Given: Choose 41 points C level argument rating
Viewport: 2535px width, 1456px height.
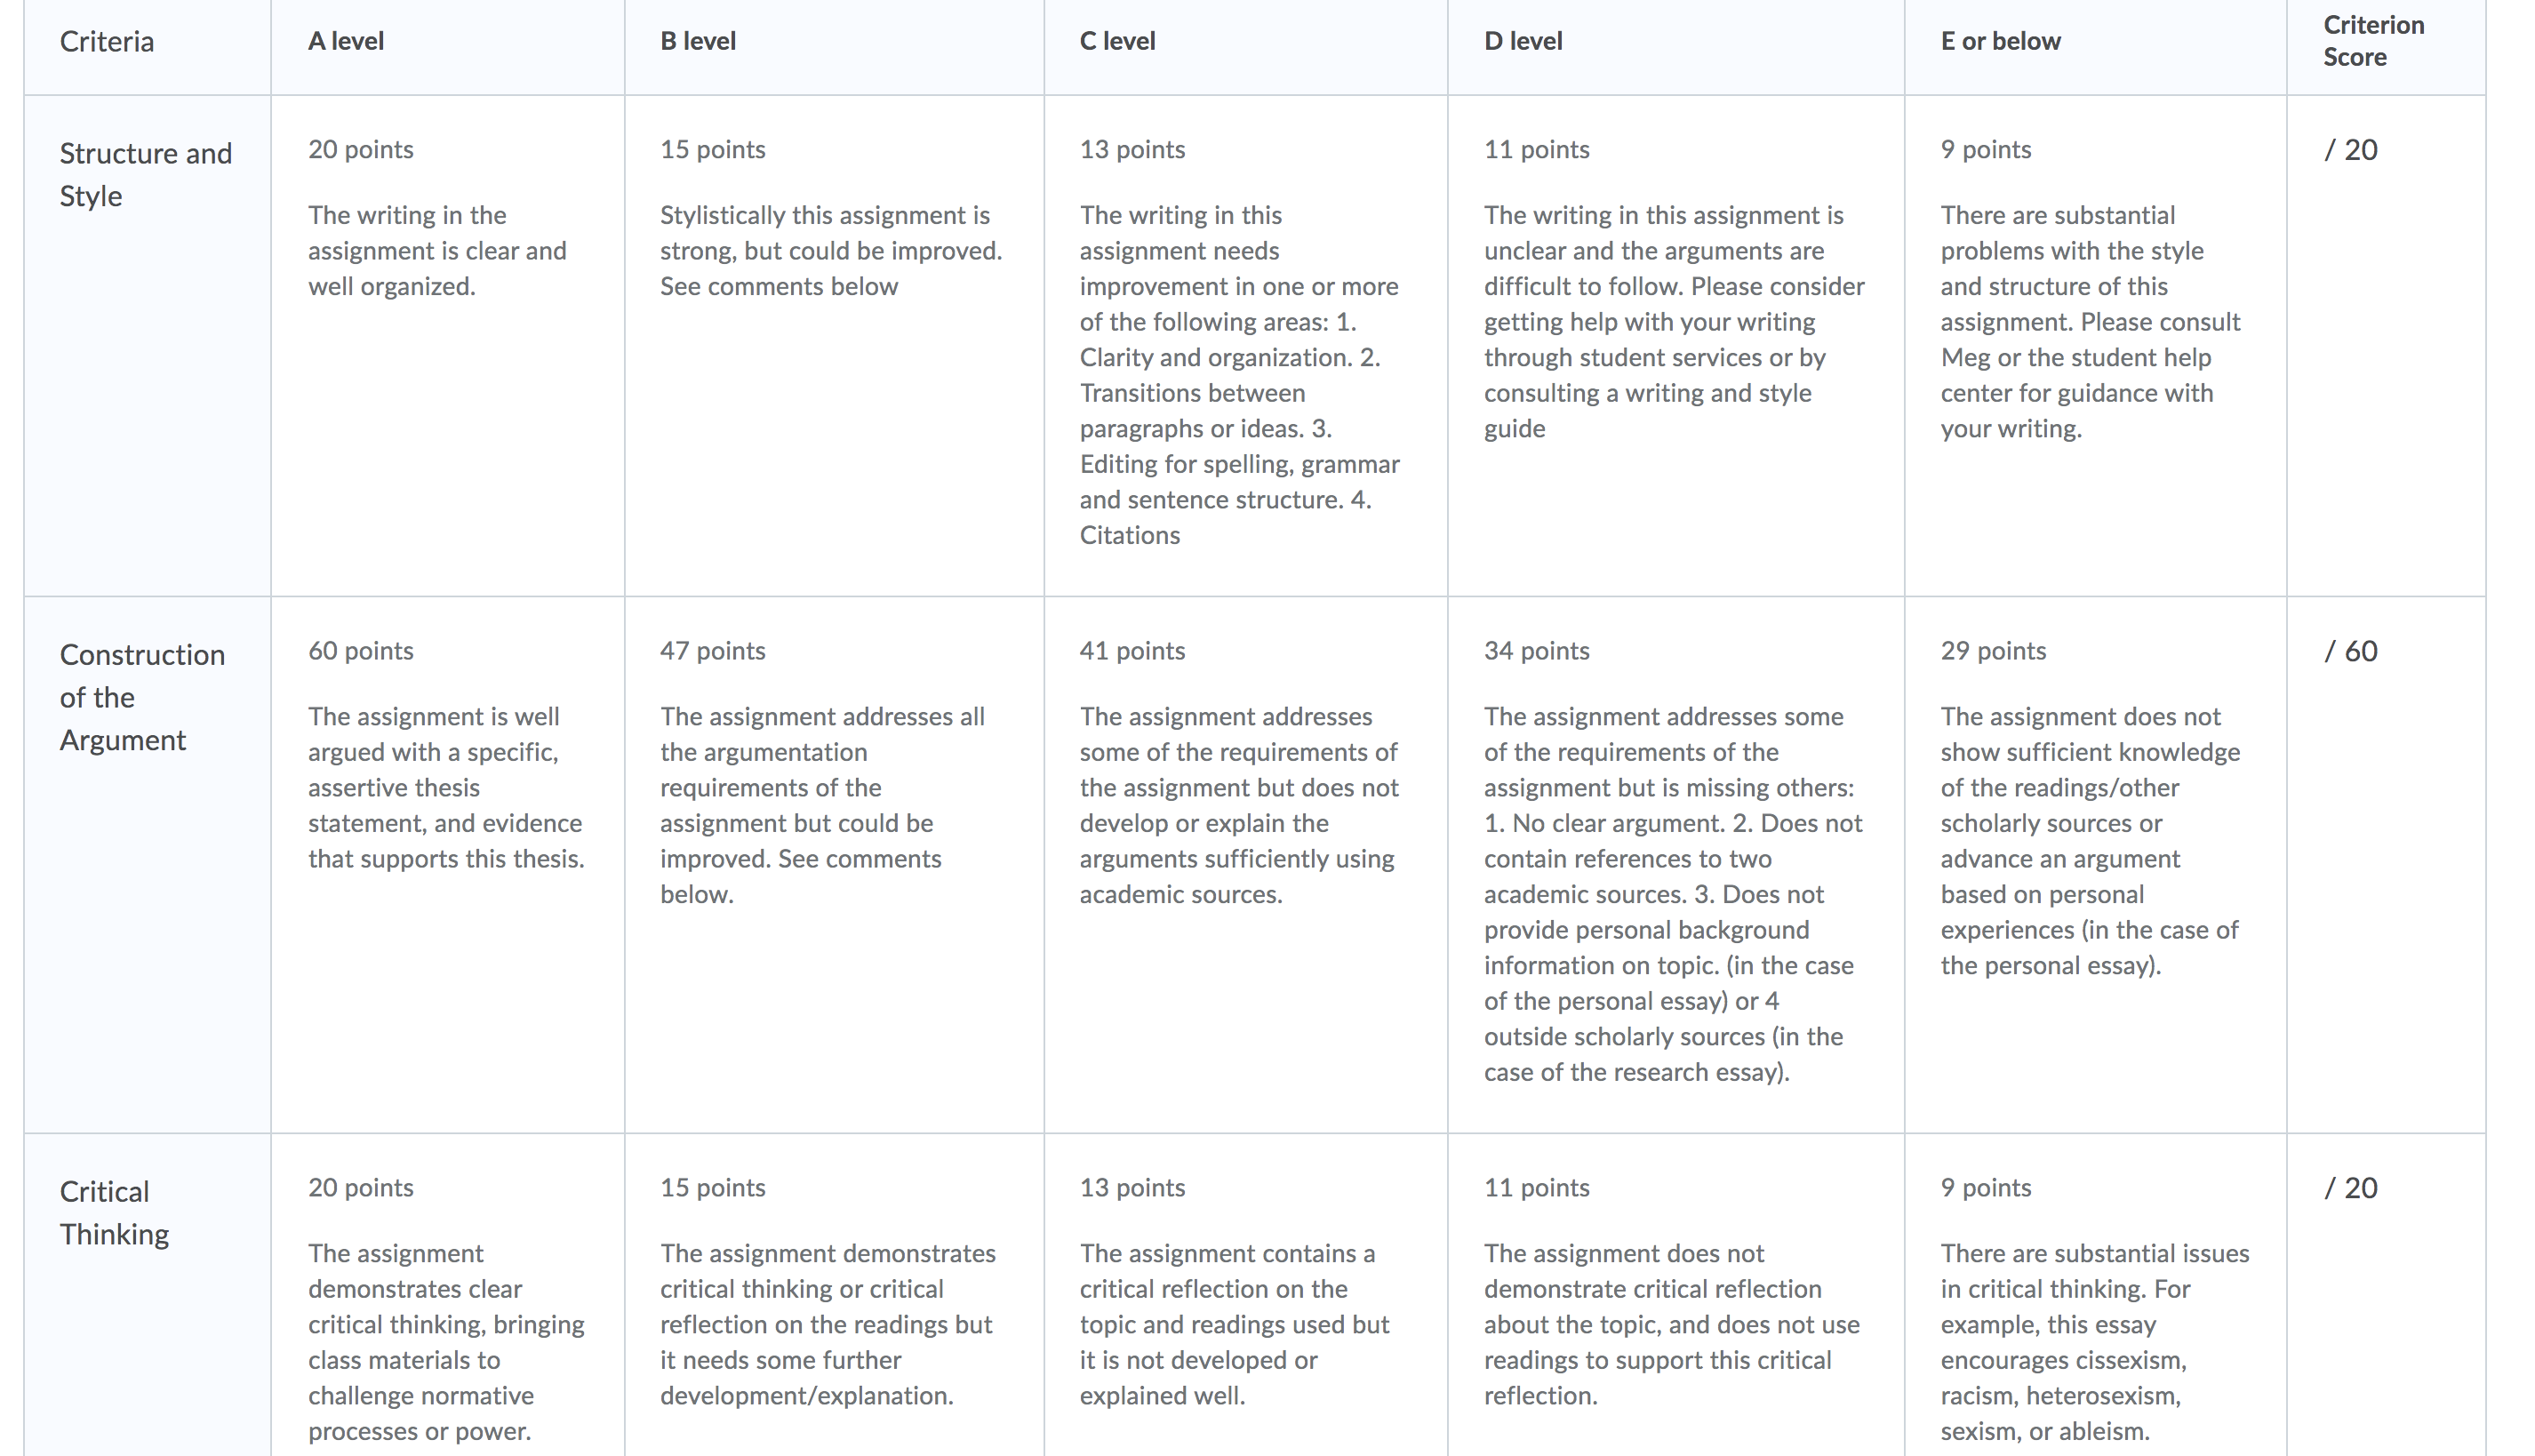Looking at the screenshot, I should tap(1246, 865).
